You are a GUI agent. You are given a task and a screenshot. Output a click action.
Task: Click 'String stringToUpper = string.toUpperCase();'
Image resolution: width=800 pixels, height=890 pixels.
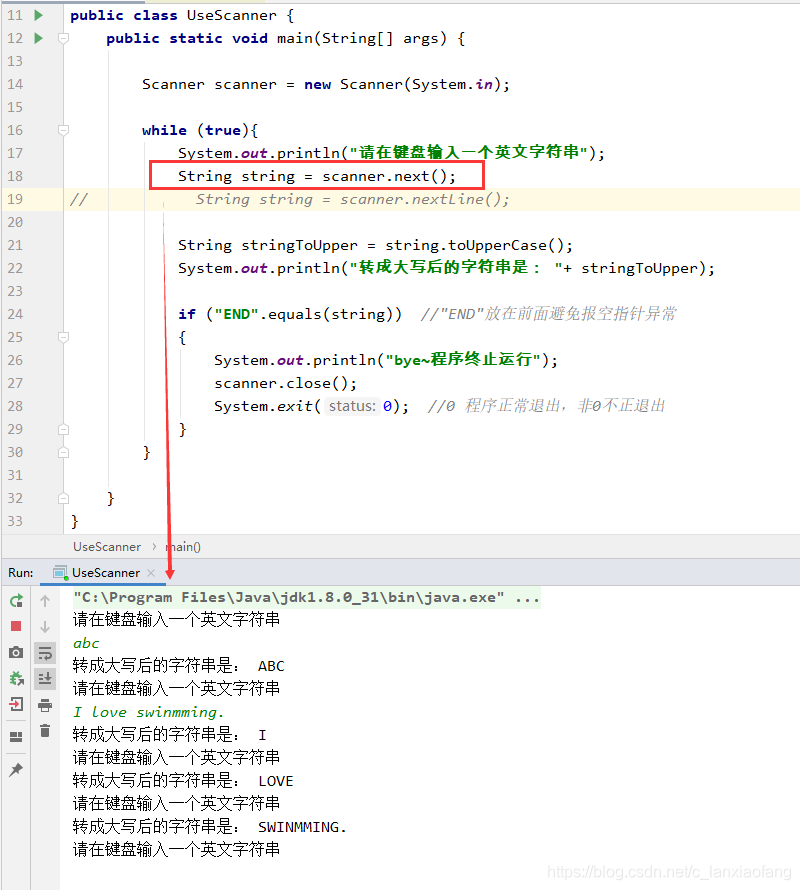click(x=375, y=245)
